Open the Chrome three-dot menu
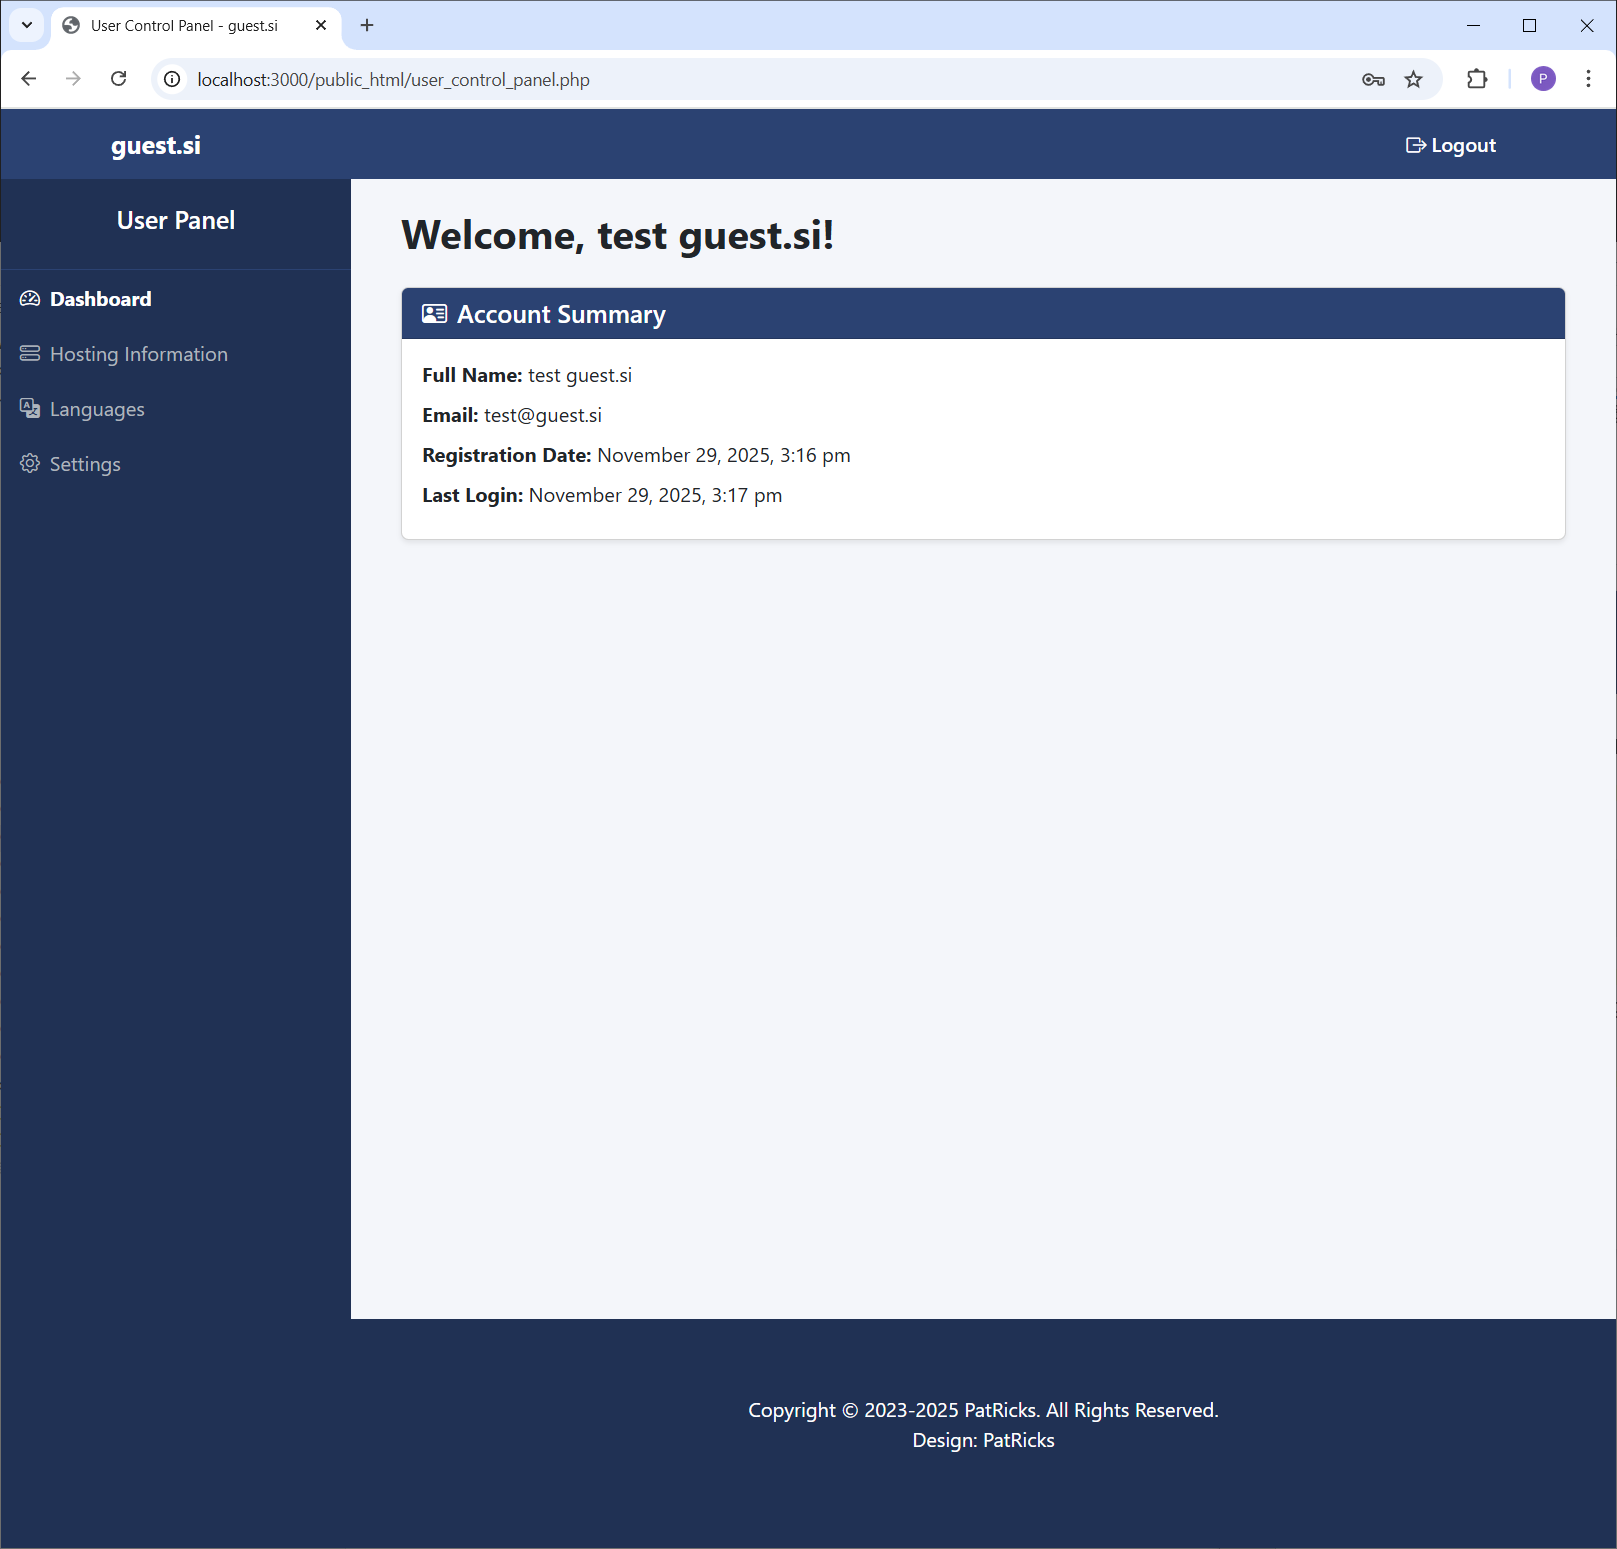Image resolution: width=1617 pixels, height=1549 pixels. pyautogui.click(x=1588, y=79)
